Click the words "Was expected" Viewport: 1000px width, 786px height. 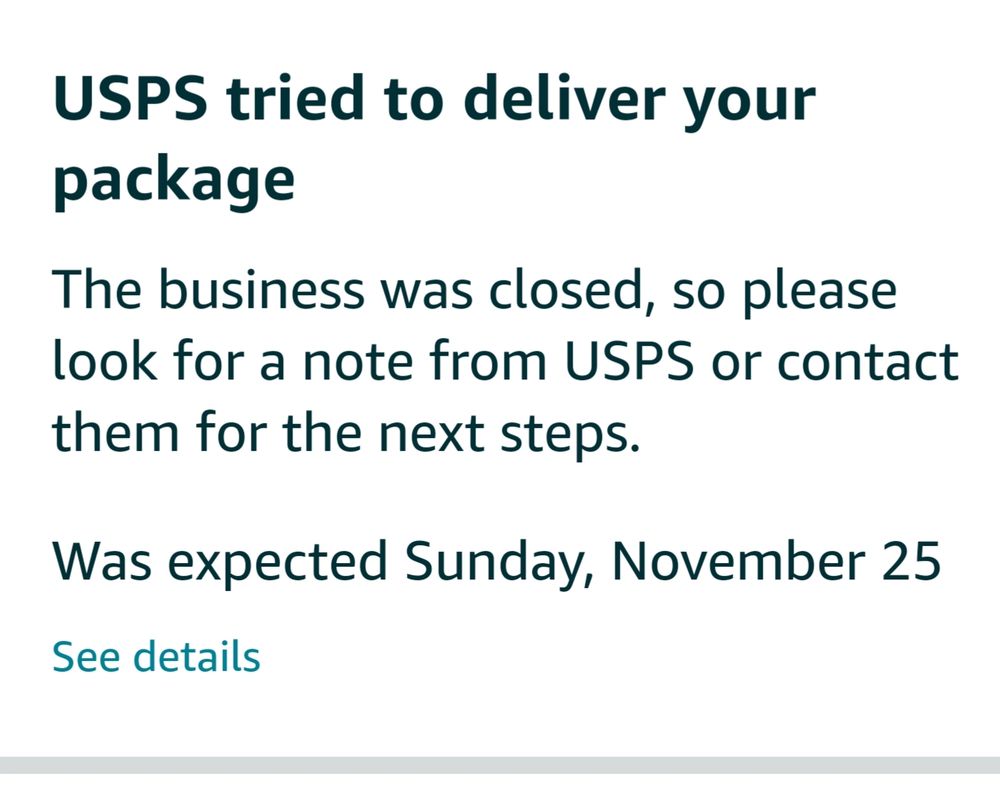(219, 561)
